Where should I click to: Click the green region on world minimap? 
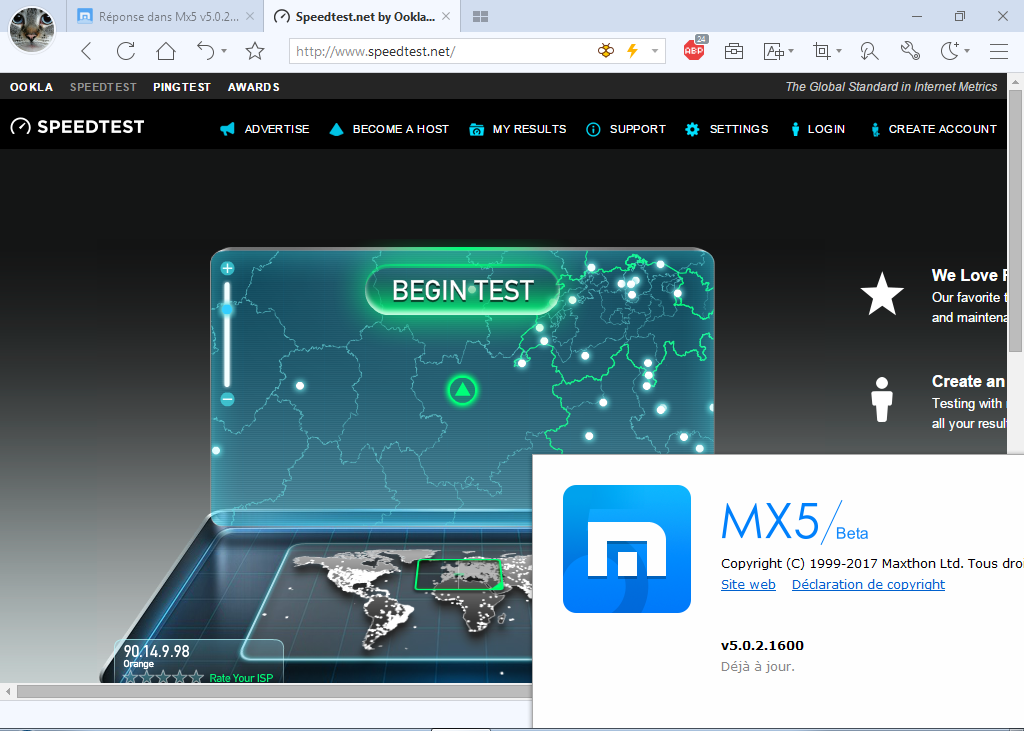[459, 575]
